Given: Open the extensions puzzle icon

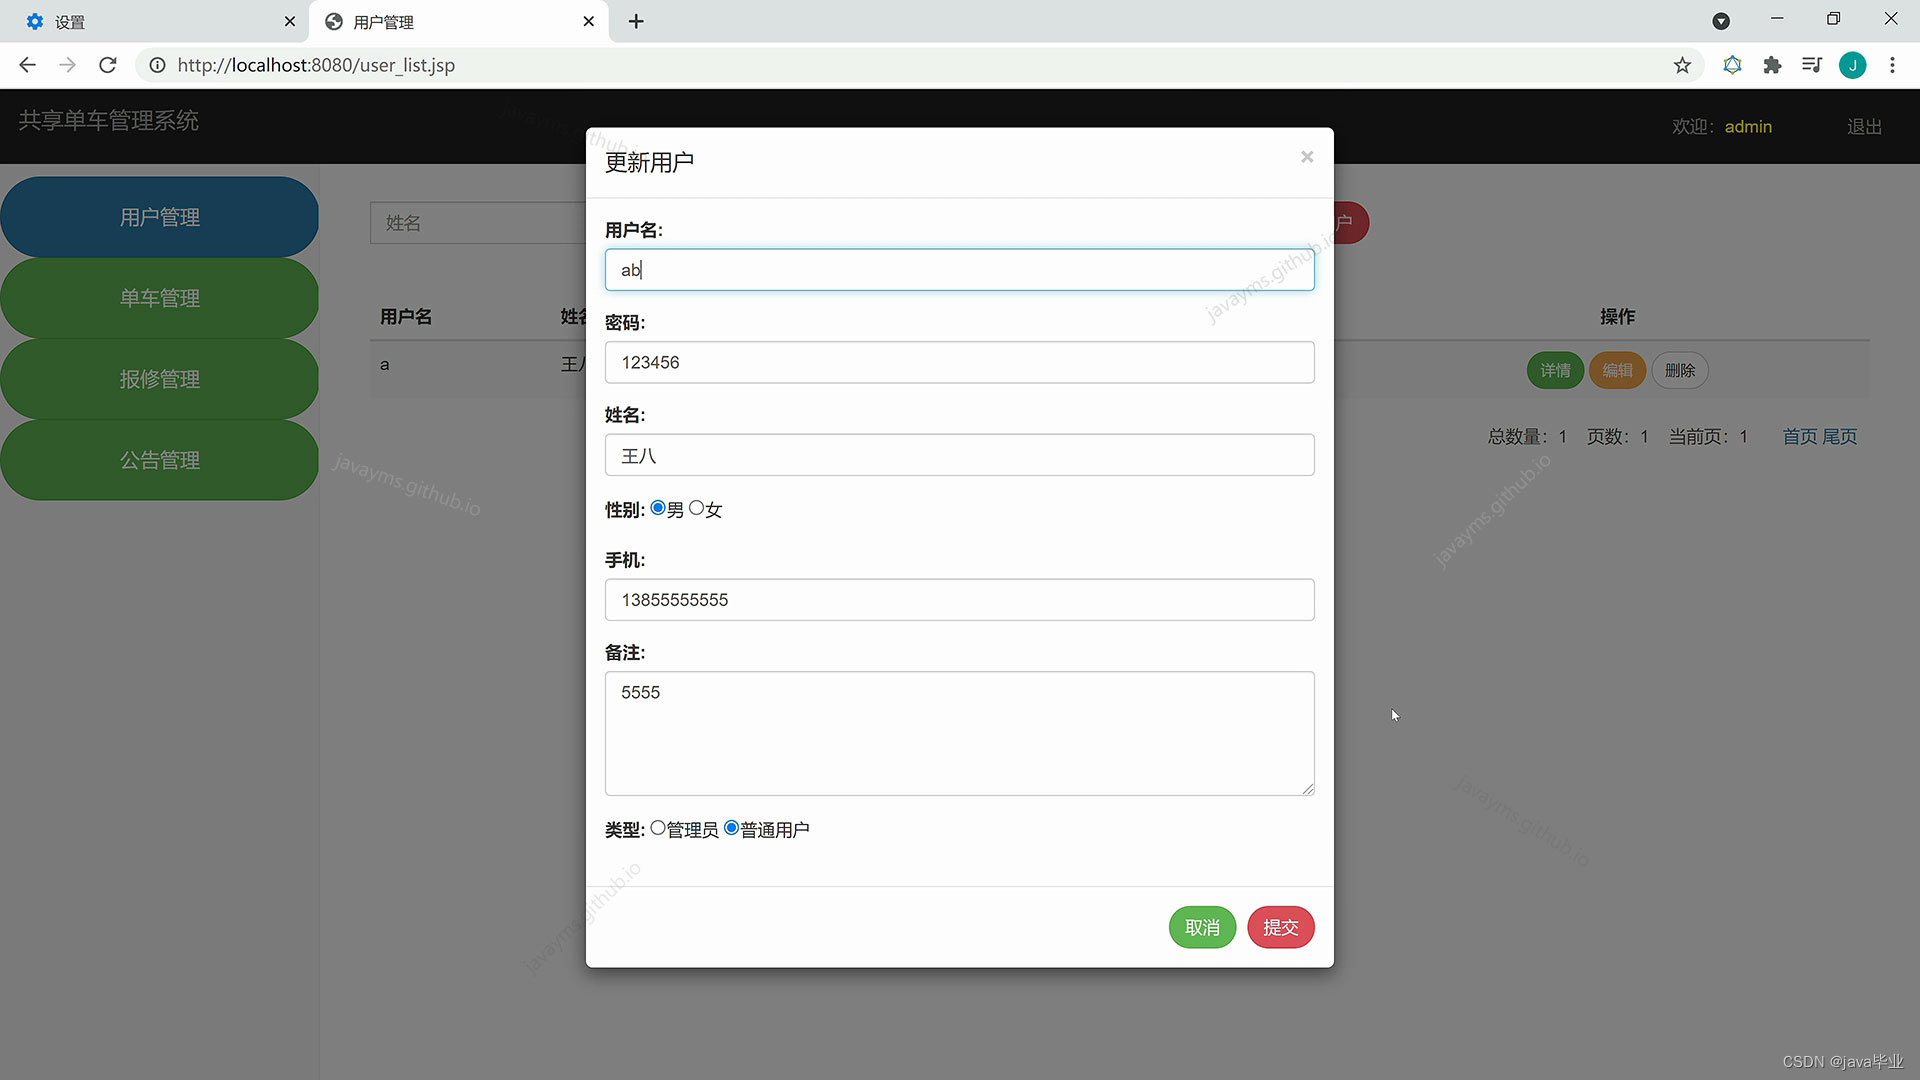Looking at the screenshot, I should (x=1772, y=65).
